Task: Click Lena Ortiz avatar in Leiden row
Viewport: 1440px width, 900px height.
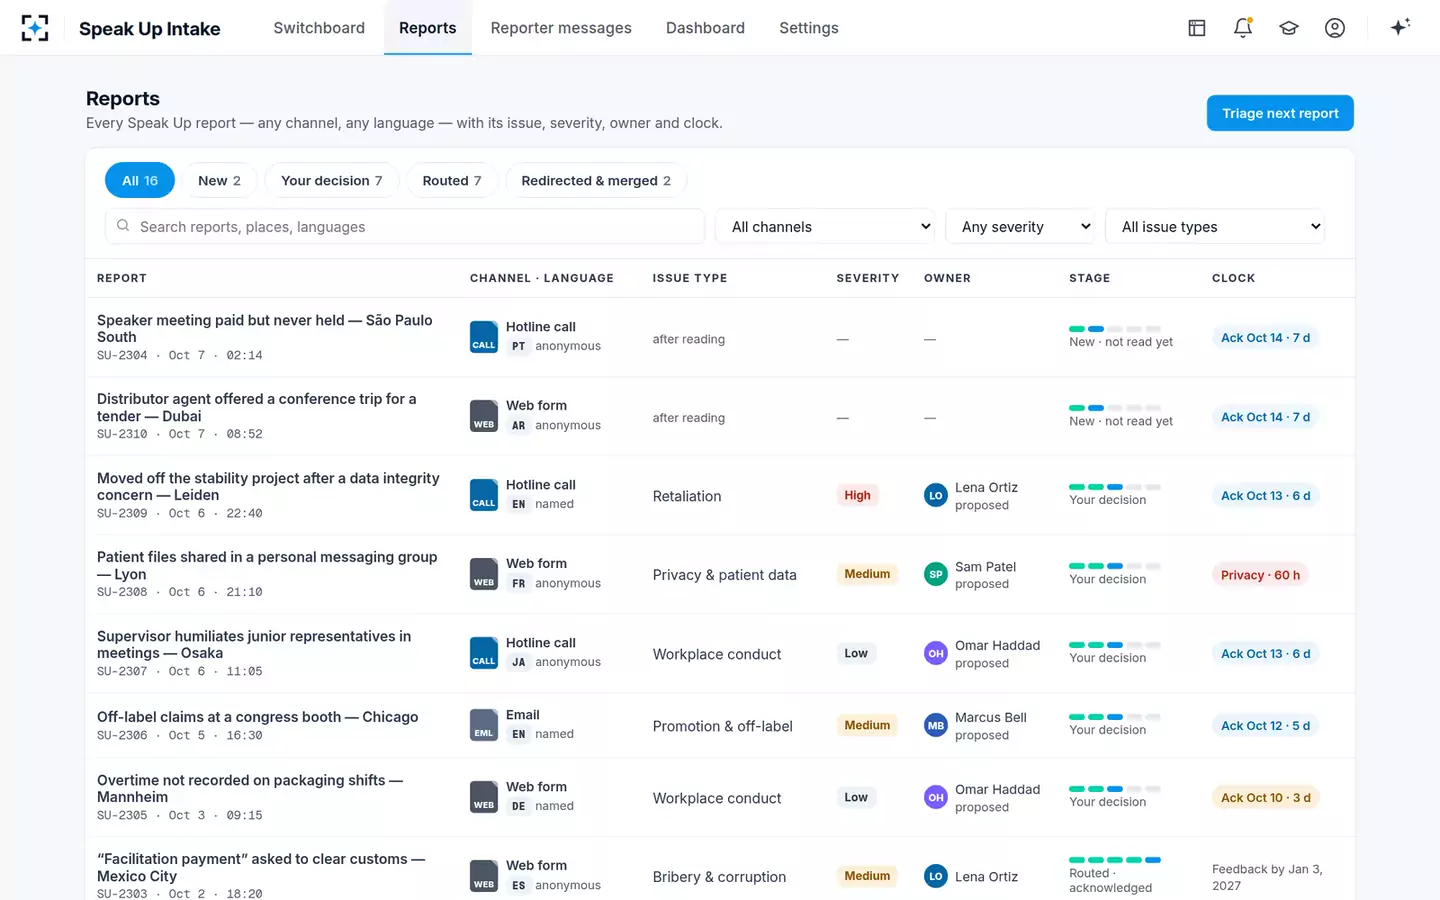Action: (936, 495)
